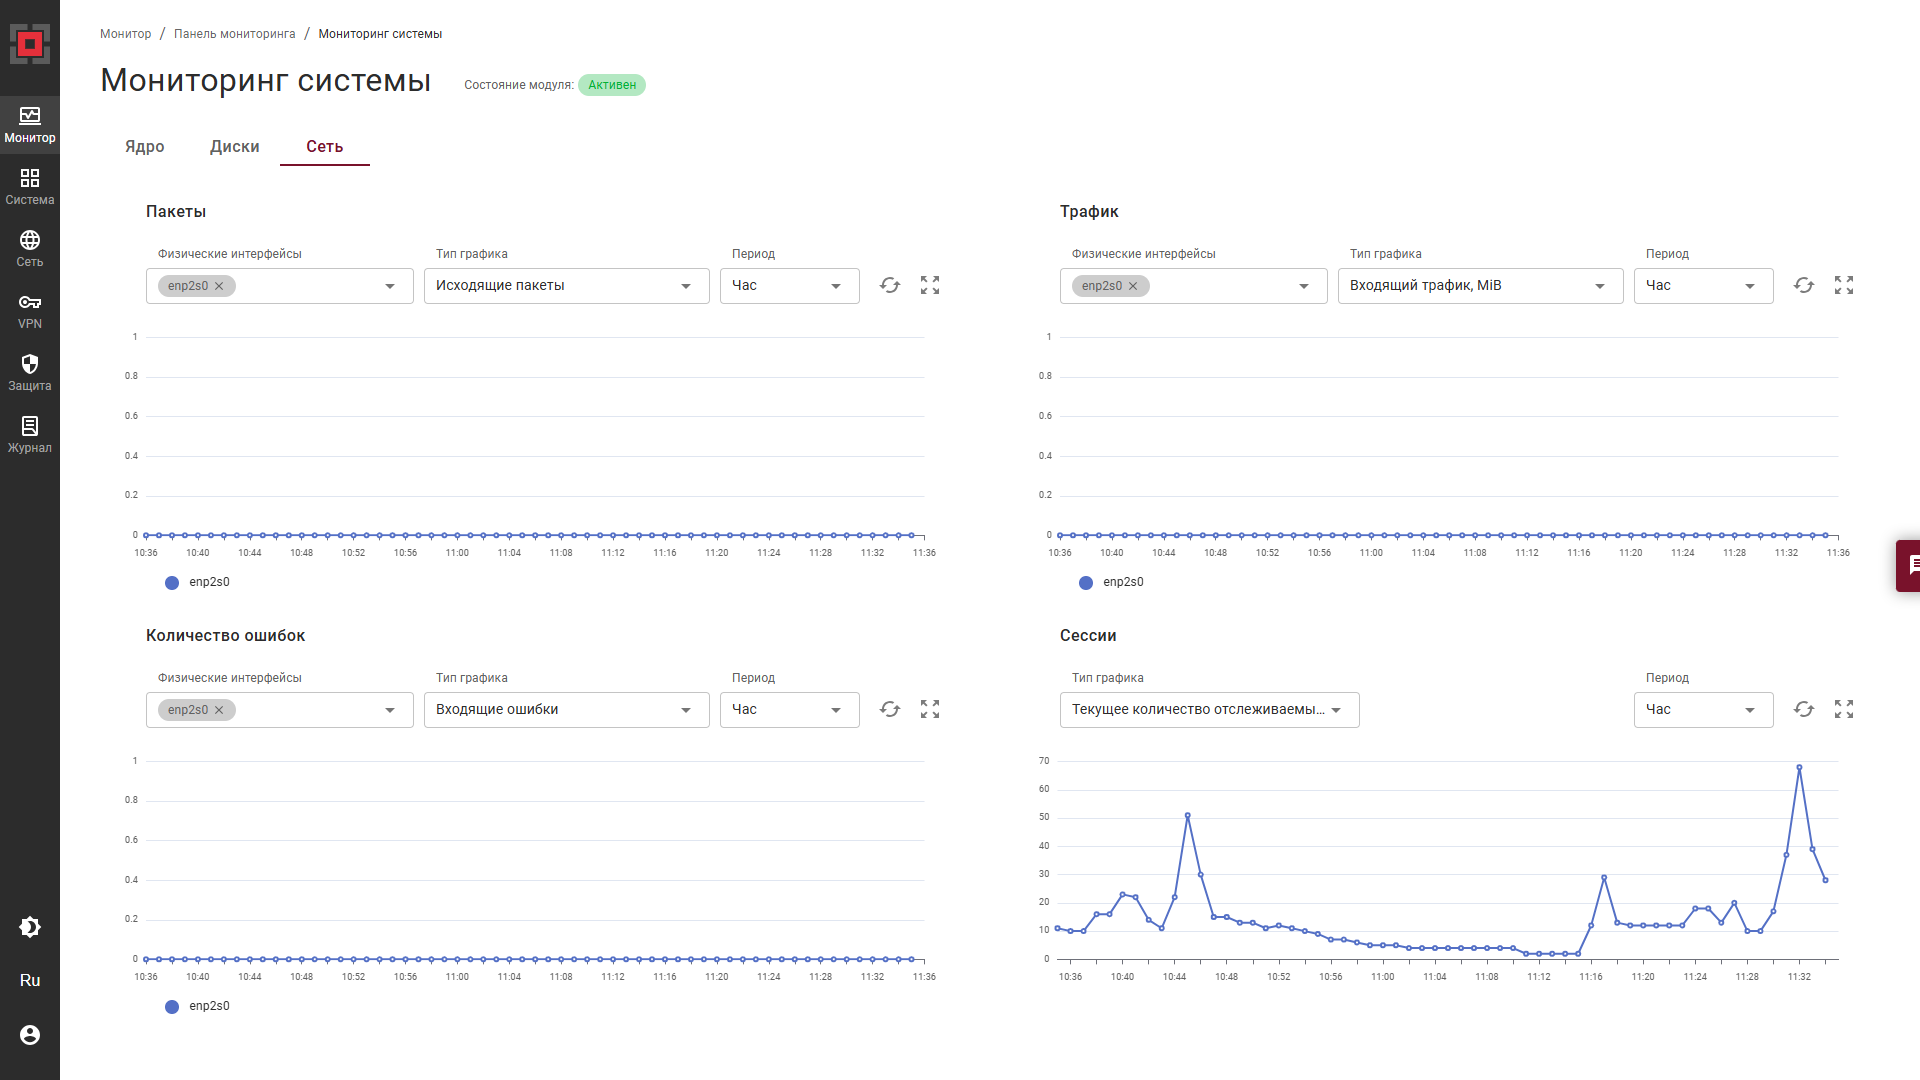1920x1080 pixels.
Task: Open the feedback chat button
Action: coord(1909,566)
